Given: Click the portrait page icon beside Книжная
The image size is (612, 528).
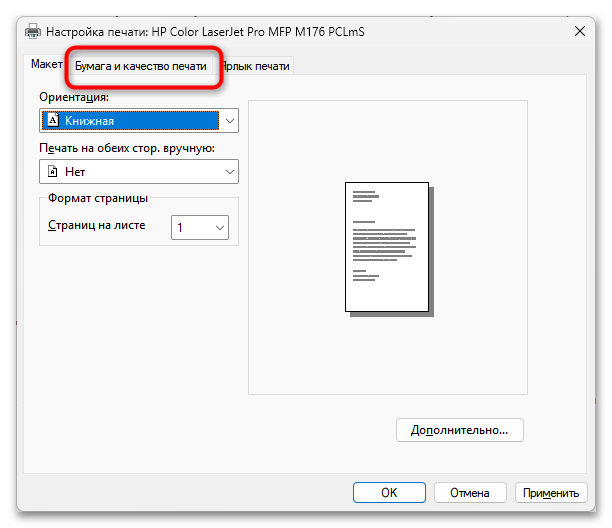Looking at the screenshot, I should coord(53,120).
